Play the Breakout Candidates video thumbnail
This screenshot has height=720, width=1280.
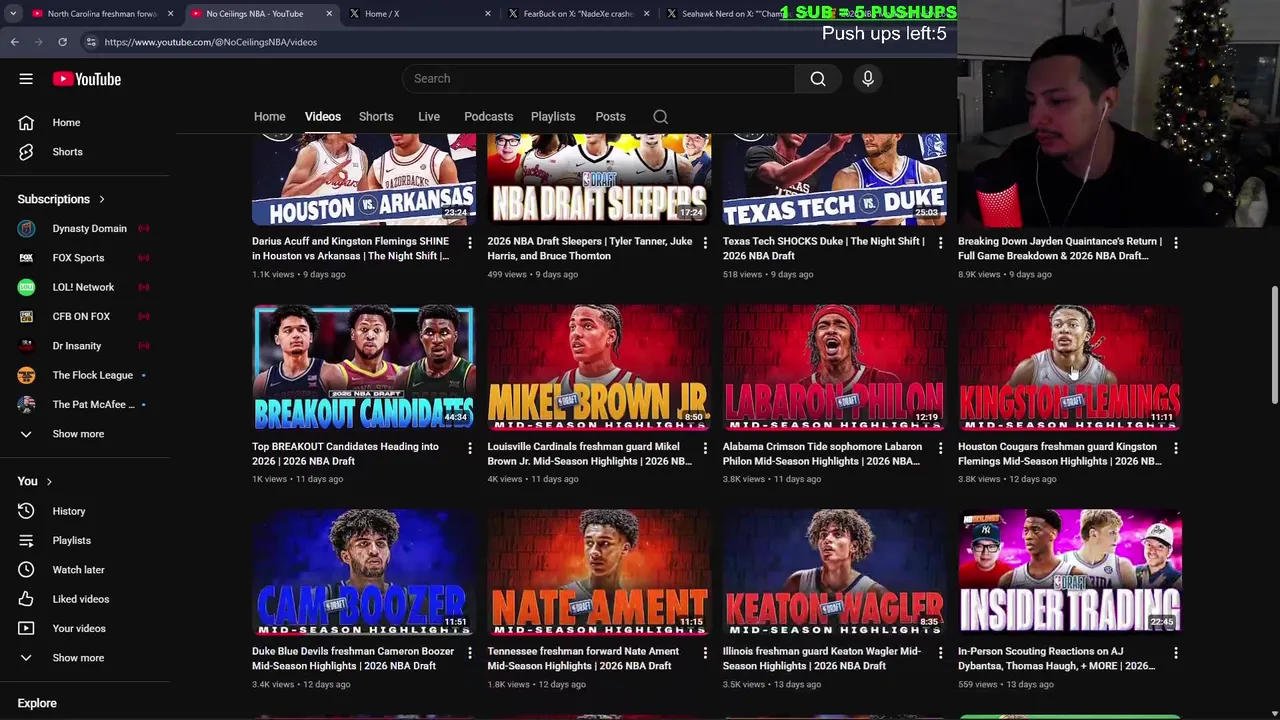364,369
